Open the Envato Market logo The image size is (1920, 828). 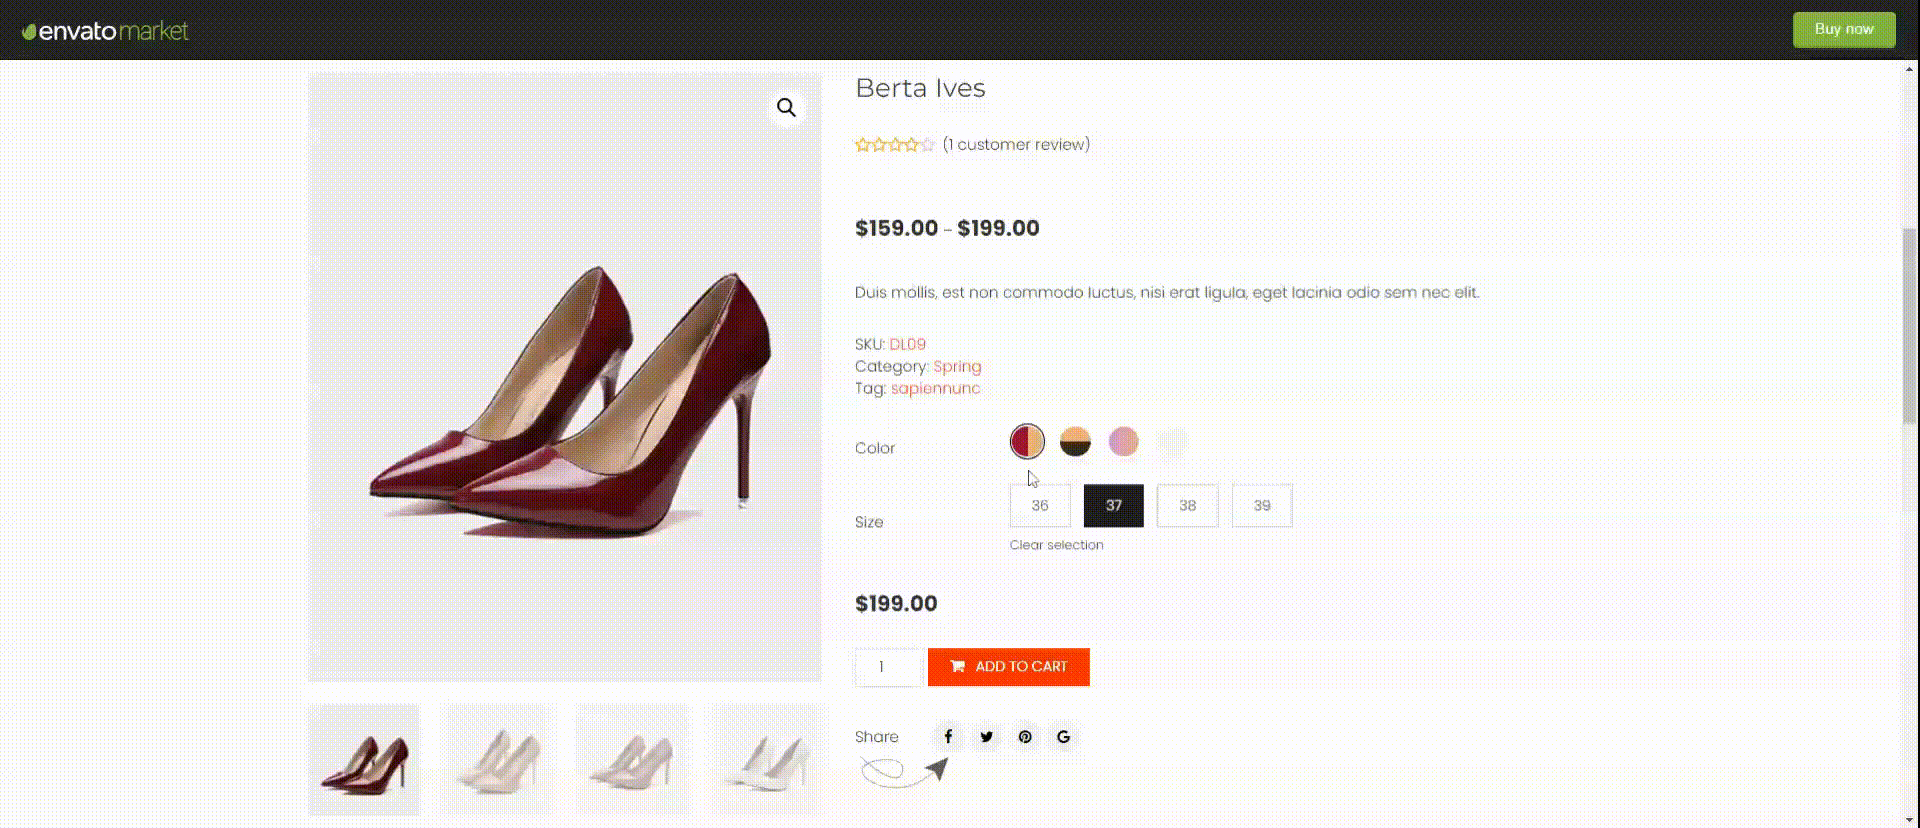coord(105,31)
